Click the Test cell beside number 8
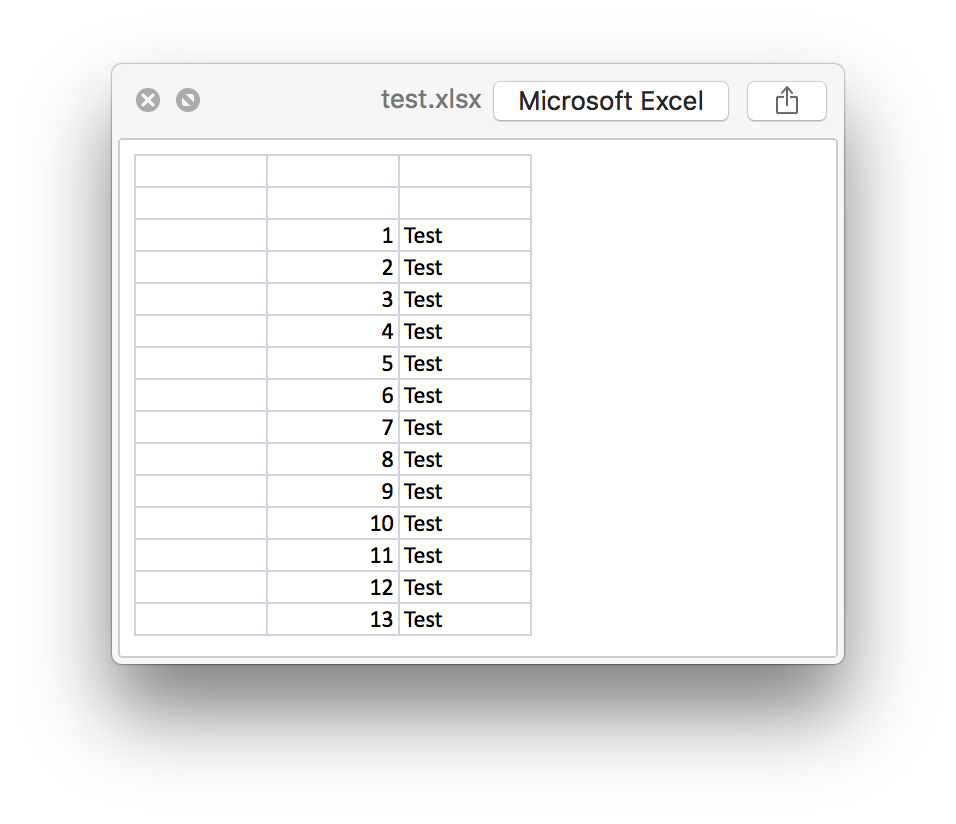The image size is (956, 824). [465, 459]
